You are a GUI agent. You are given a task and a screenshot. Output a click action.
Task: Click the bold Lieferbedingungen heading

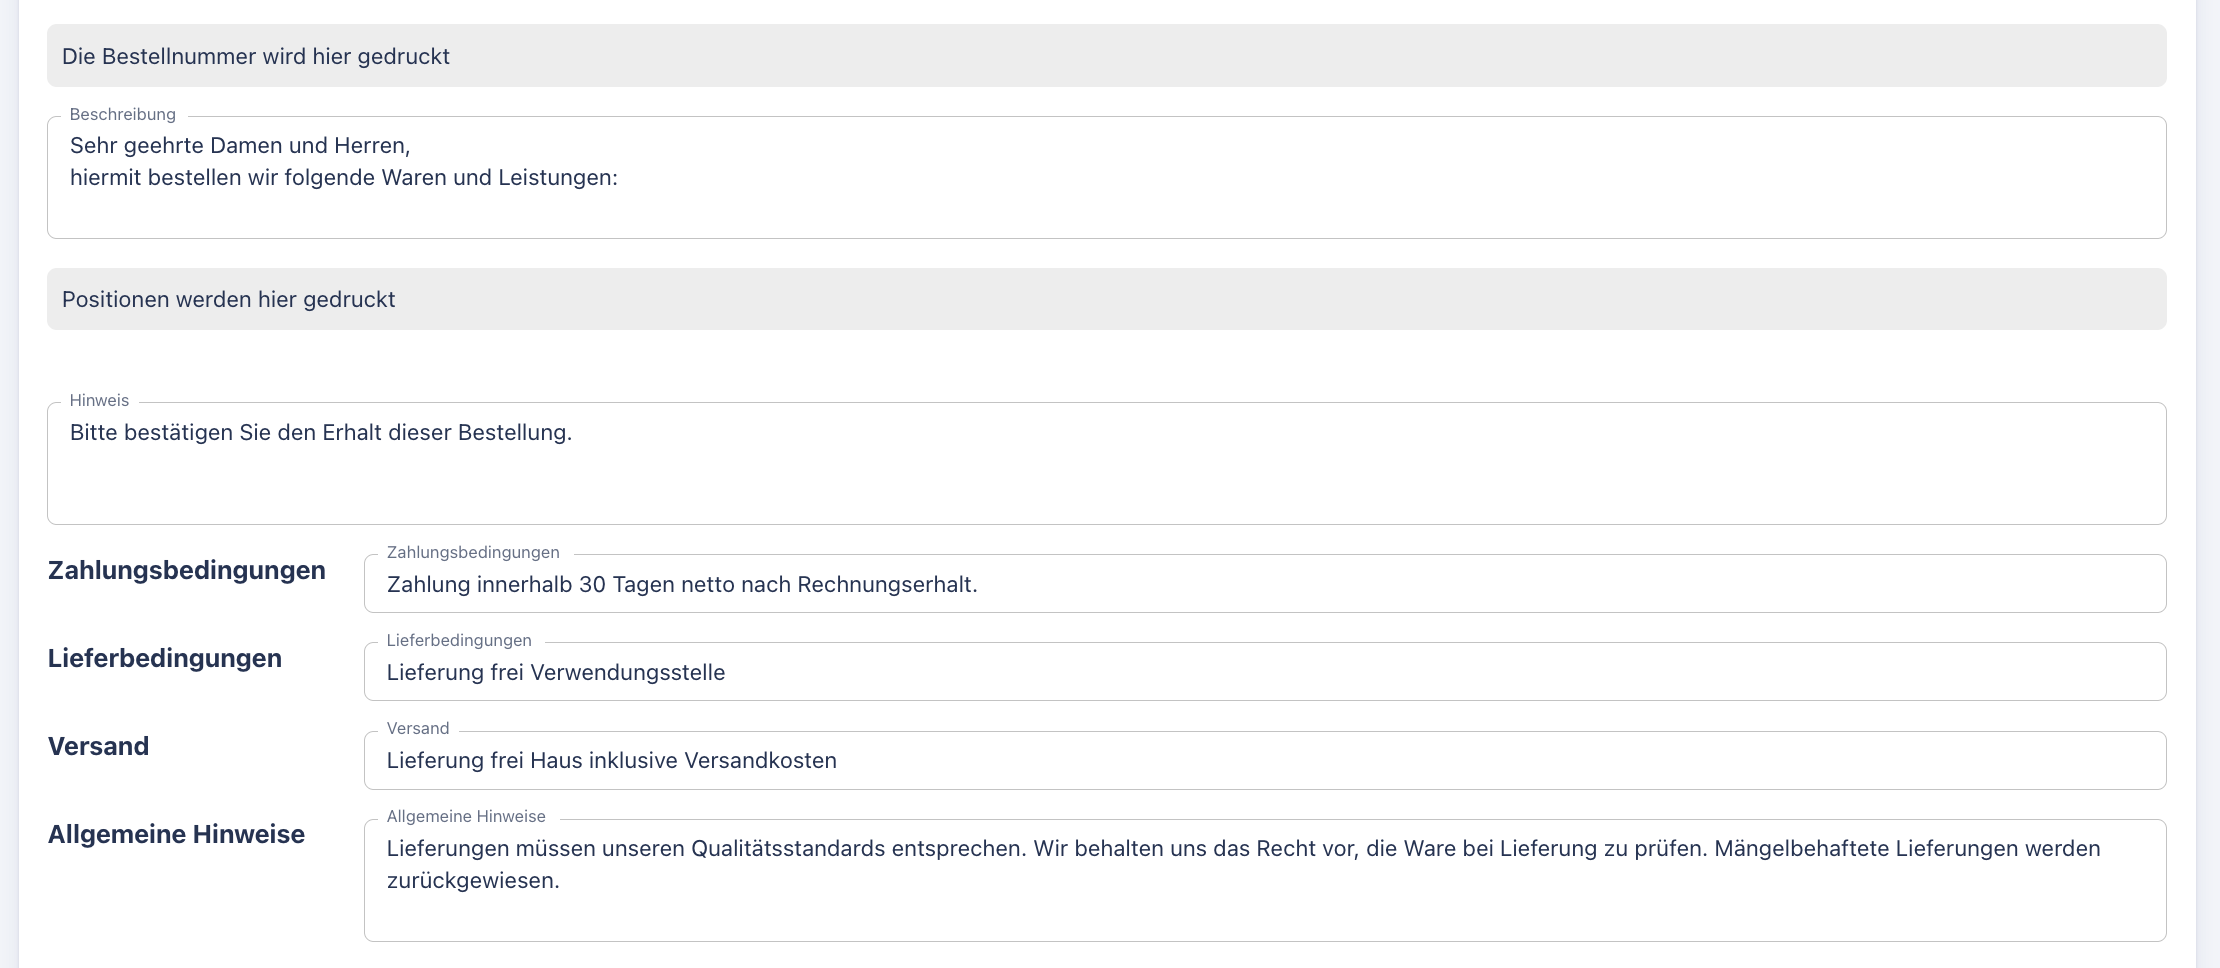point(165,658)
